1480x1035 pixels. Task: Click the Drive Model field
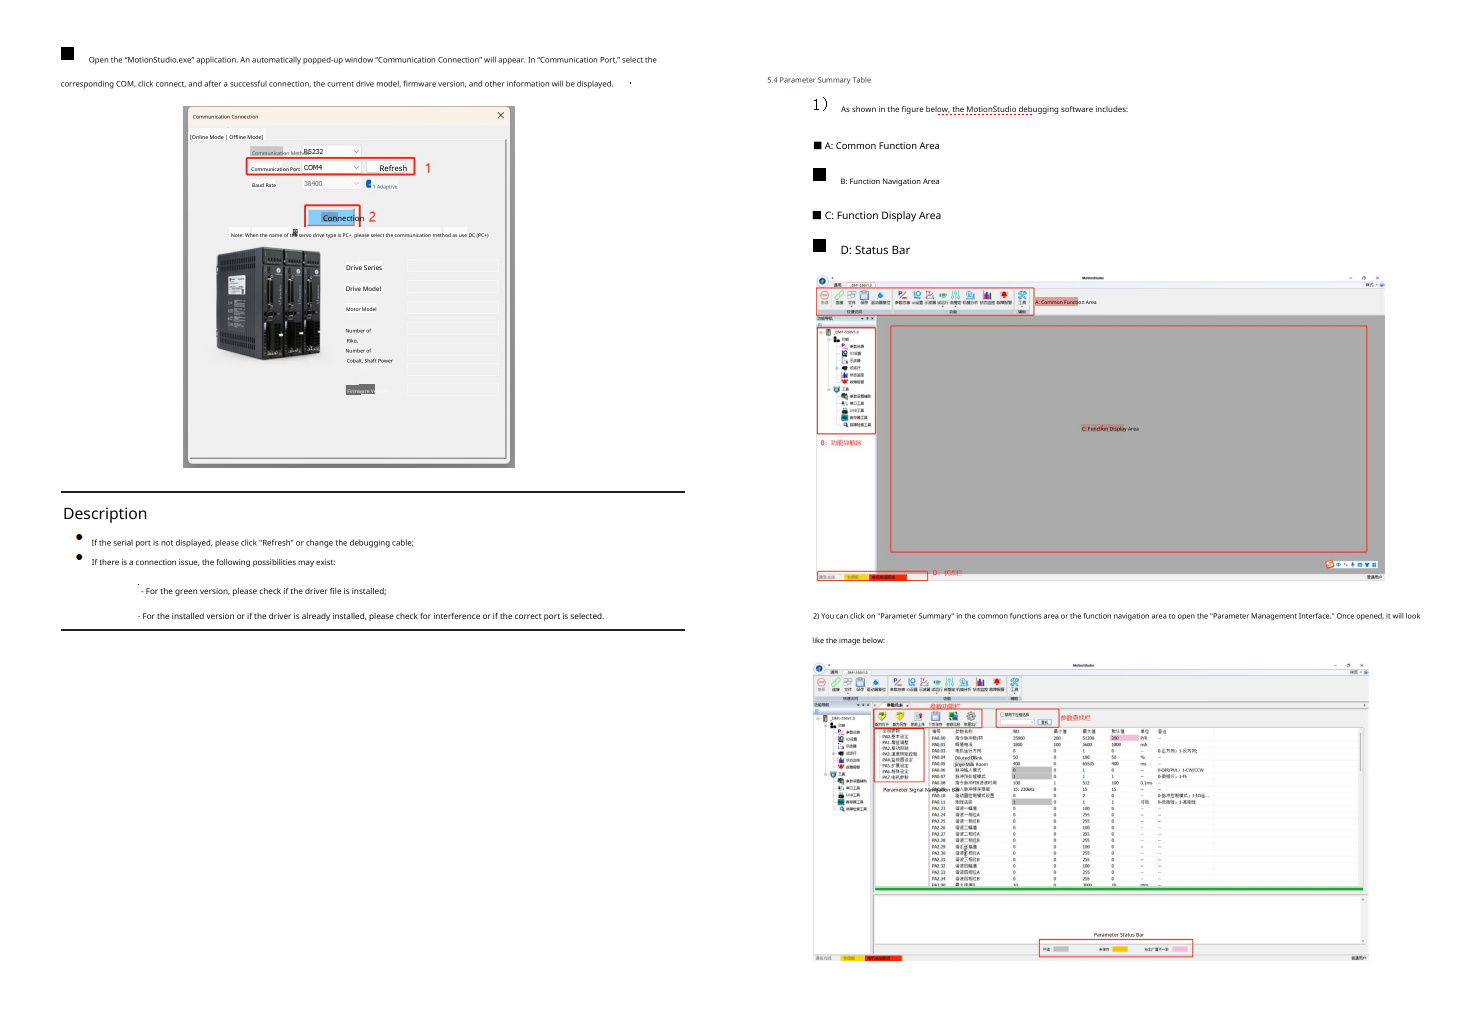(x=451, y=288)
